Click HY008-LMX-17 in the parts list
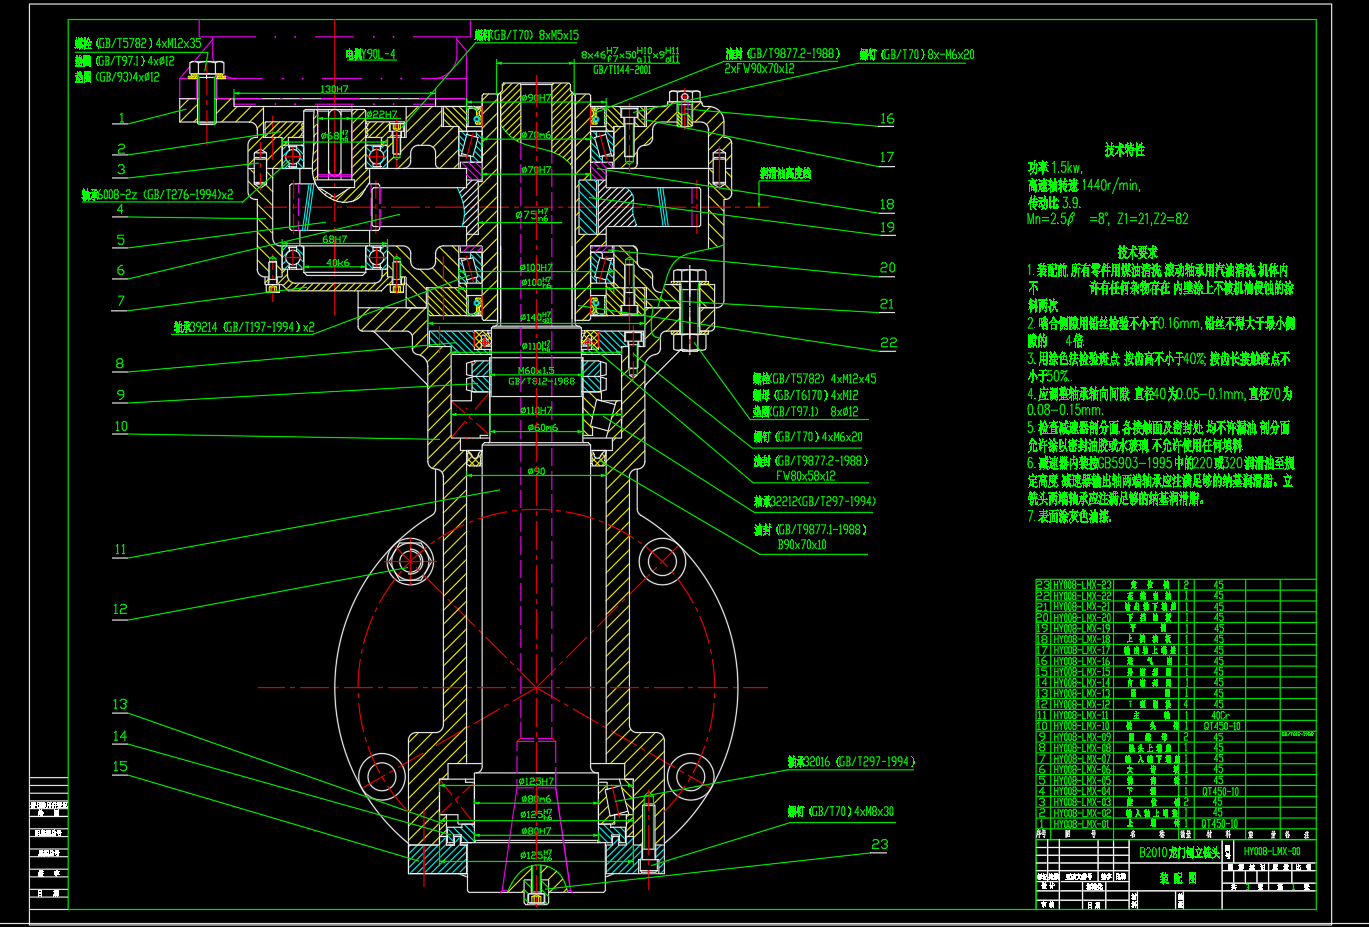Screen dimensions: 1369x927 (x=1082, y=650)
